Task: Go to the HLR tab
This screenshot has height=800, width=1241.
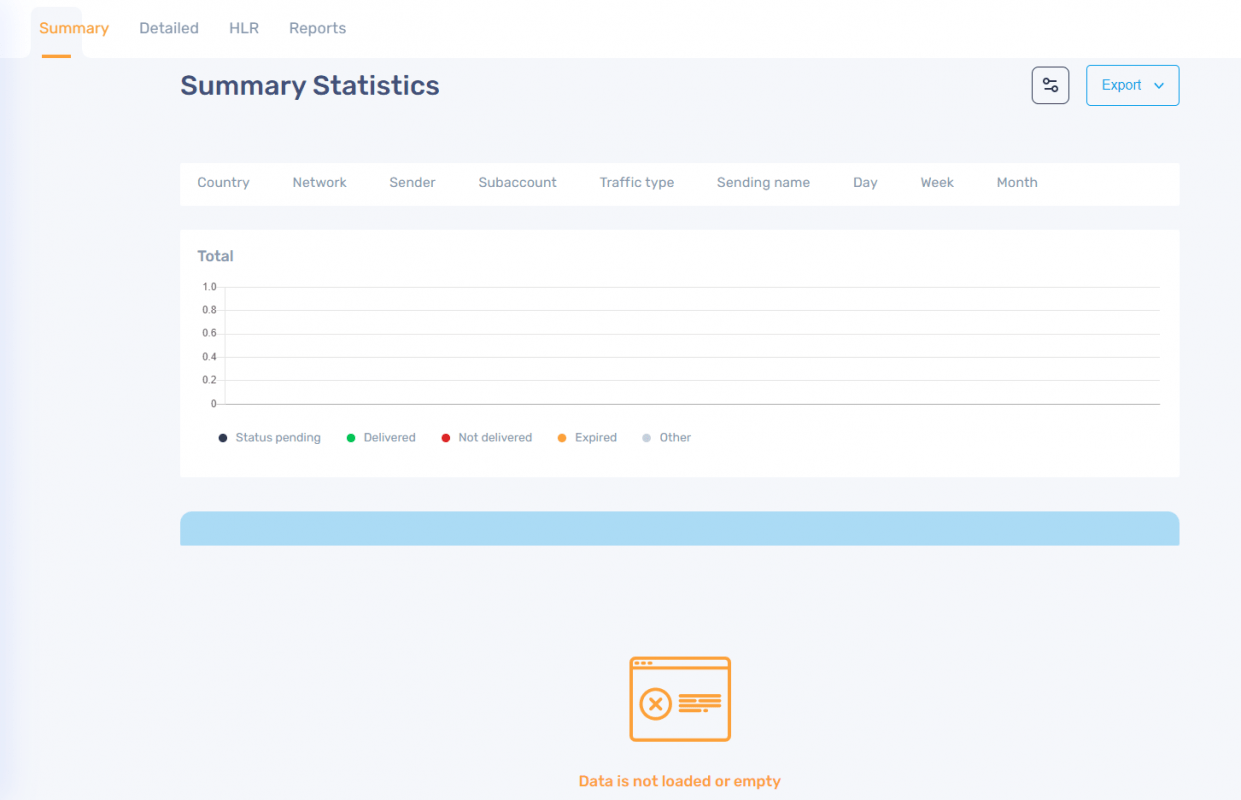Action: click(244, 28)
